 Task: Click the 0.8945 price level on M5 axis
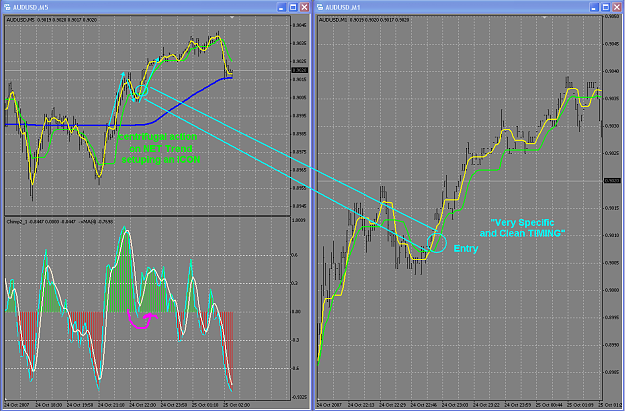299,206
